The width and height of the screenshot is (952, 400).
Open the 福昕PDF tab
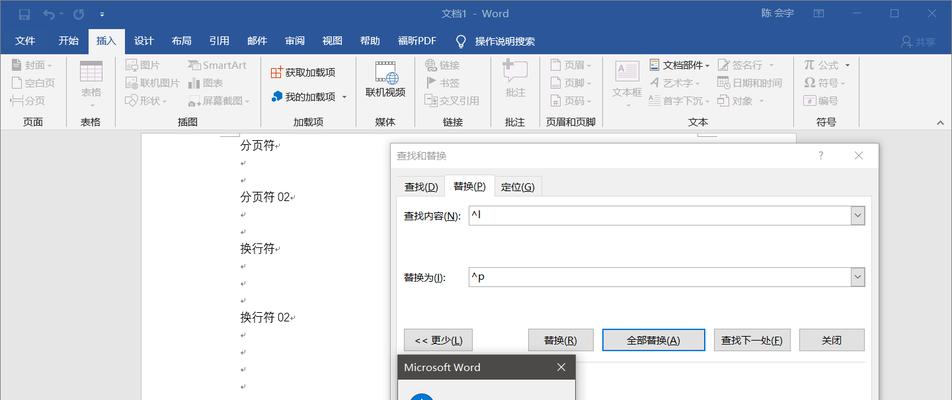[x=416, y=41]
